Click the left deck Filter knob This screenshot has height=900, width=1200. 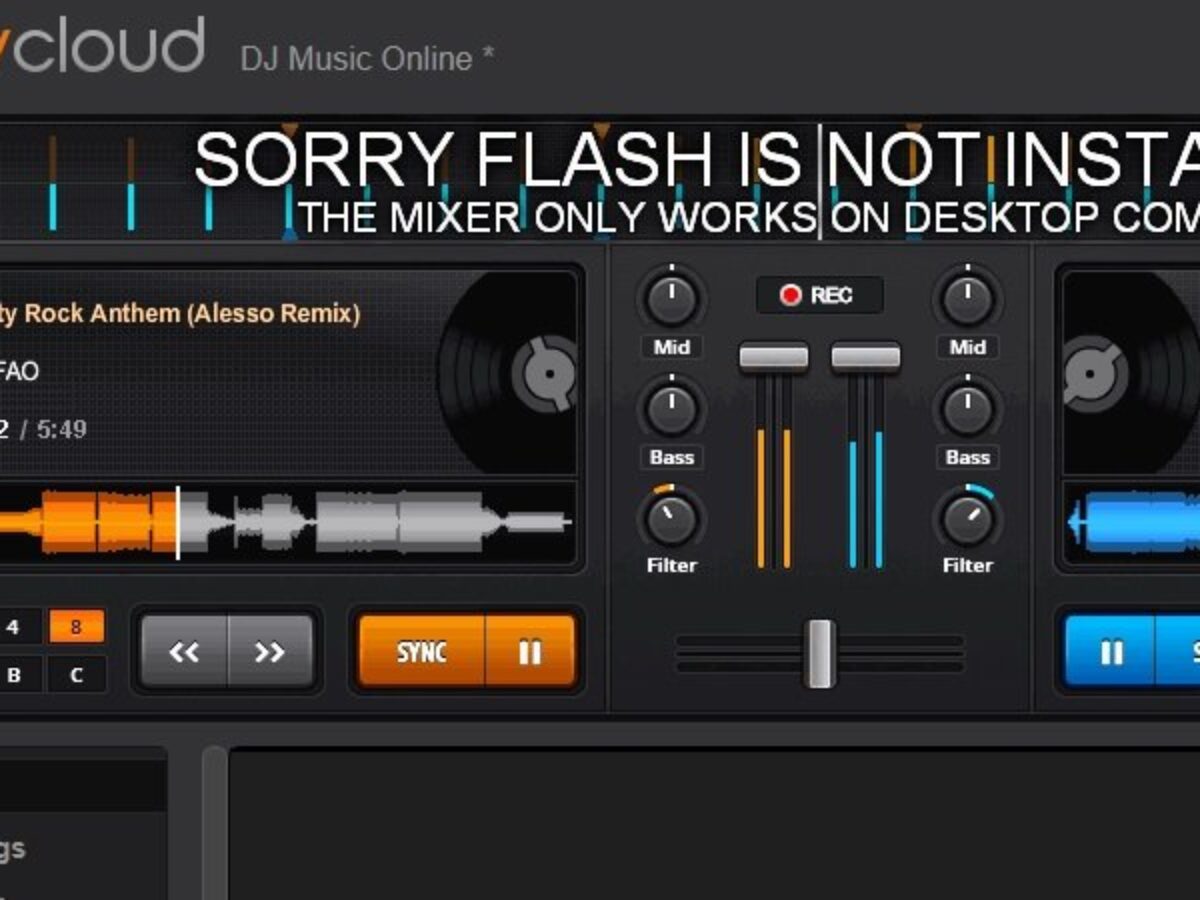coord(672,518)
